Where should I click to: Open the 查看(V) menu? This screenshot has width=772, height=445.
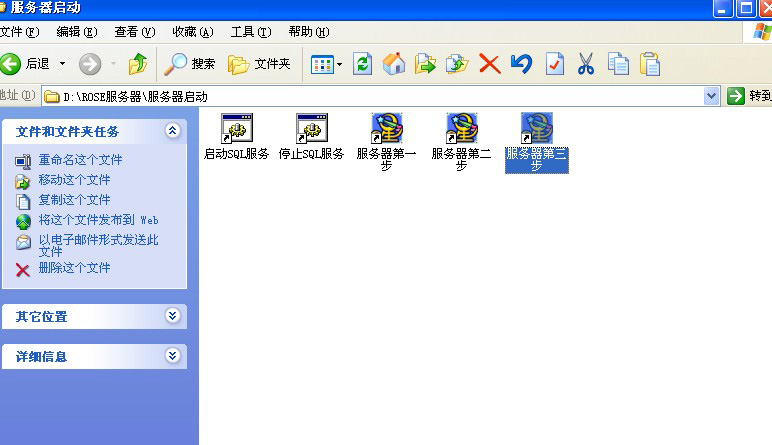[135, 32]
